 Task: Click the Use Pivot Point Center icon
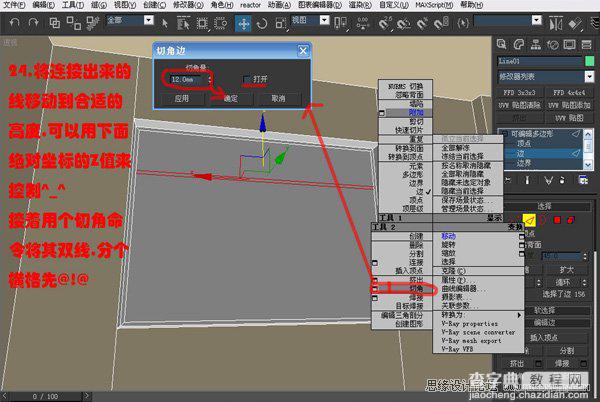(x=340, y=23)
